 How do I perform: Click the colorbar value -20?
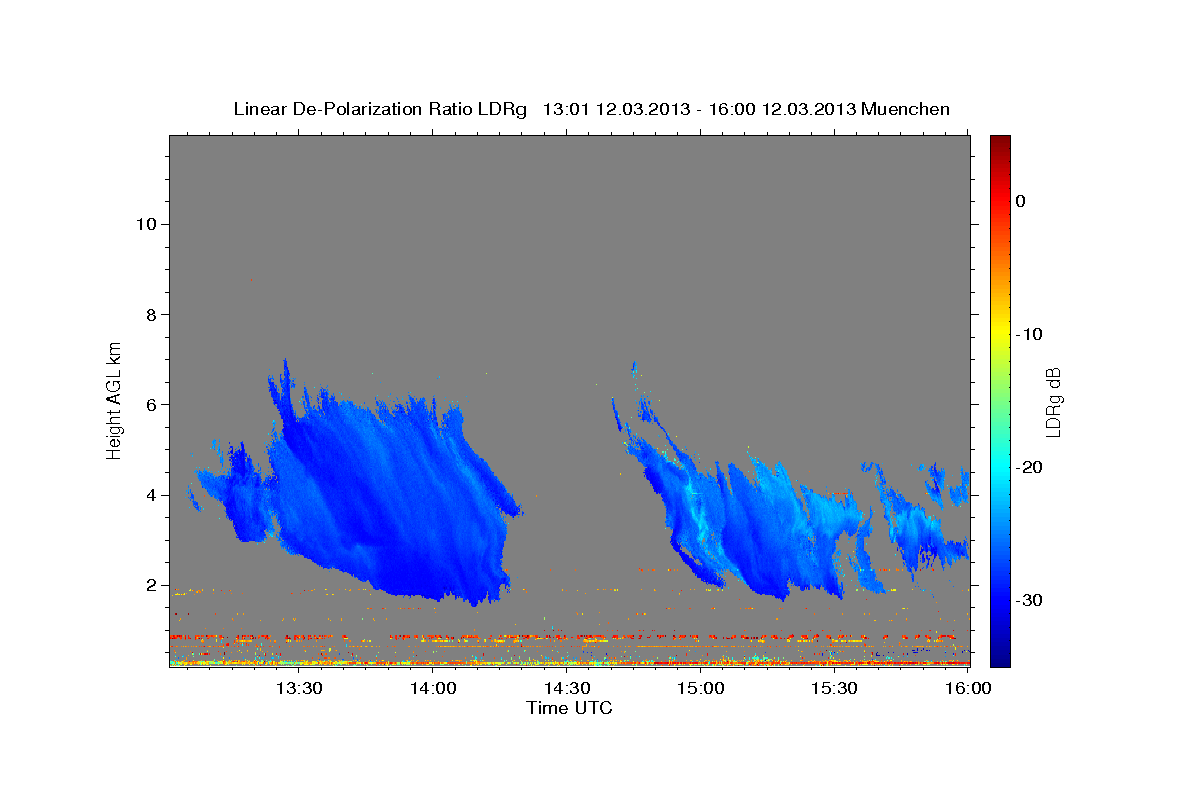pos(1029,467)
